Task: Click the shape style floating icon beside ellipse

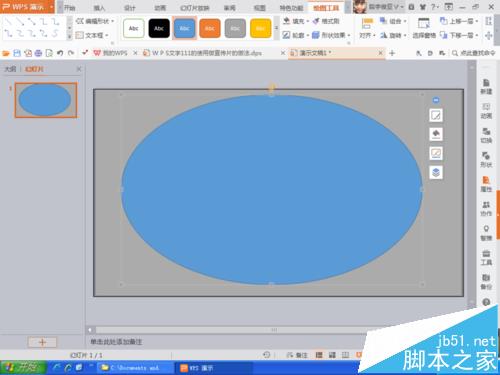Action: 436,115
